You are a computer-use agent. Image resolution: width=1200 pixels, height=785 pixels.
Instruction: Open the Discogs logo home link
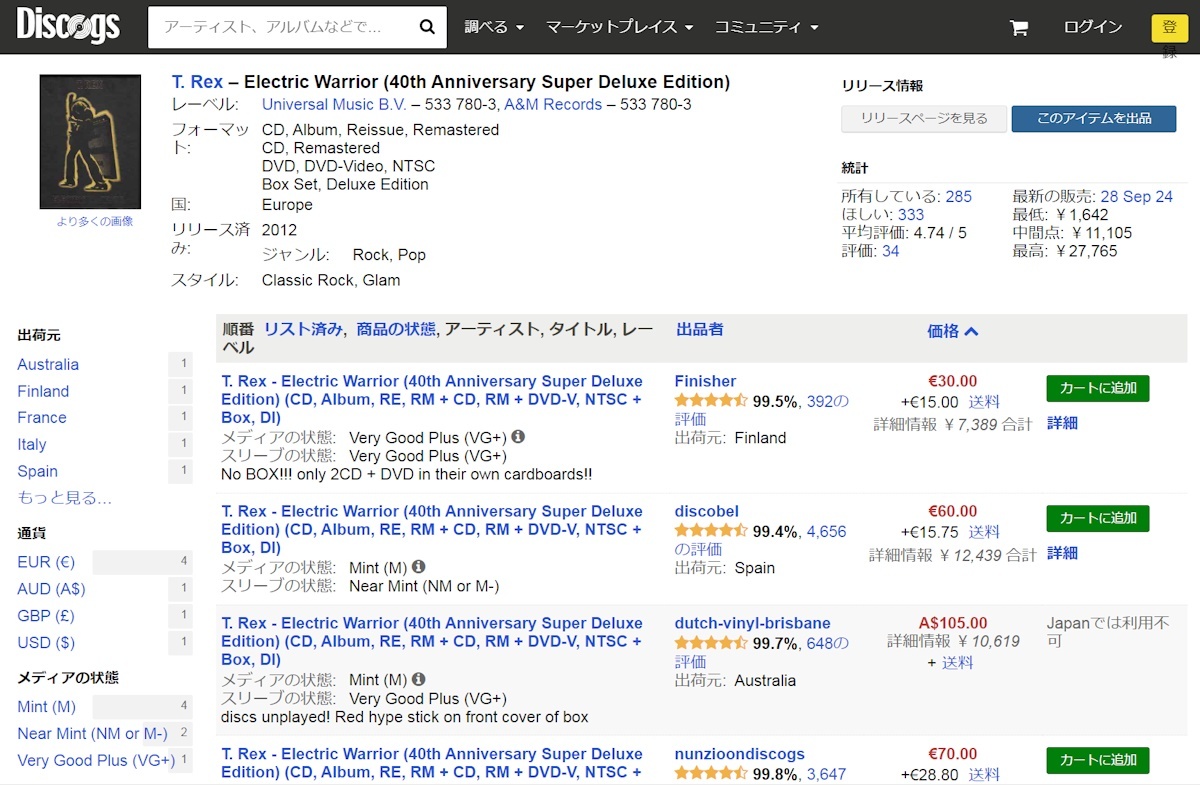pyautogui.click(x=68, y=26)
